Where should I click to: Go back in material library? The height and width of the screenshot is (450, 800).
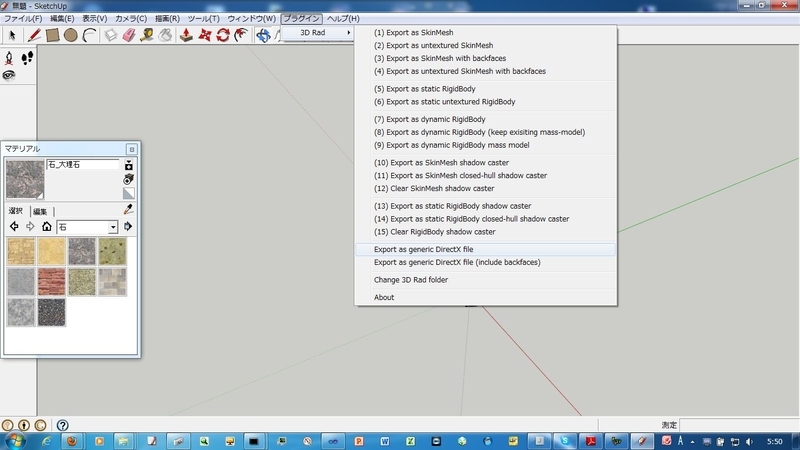click(14, 227)
